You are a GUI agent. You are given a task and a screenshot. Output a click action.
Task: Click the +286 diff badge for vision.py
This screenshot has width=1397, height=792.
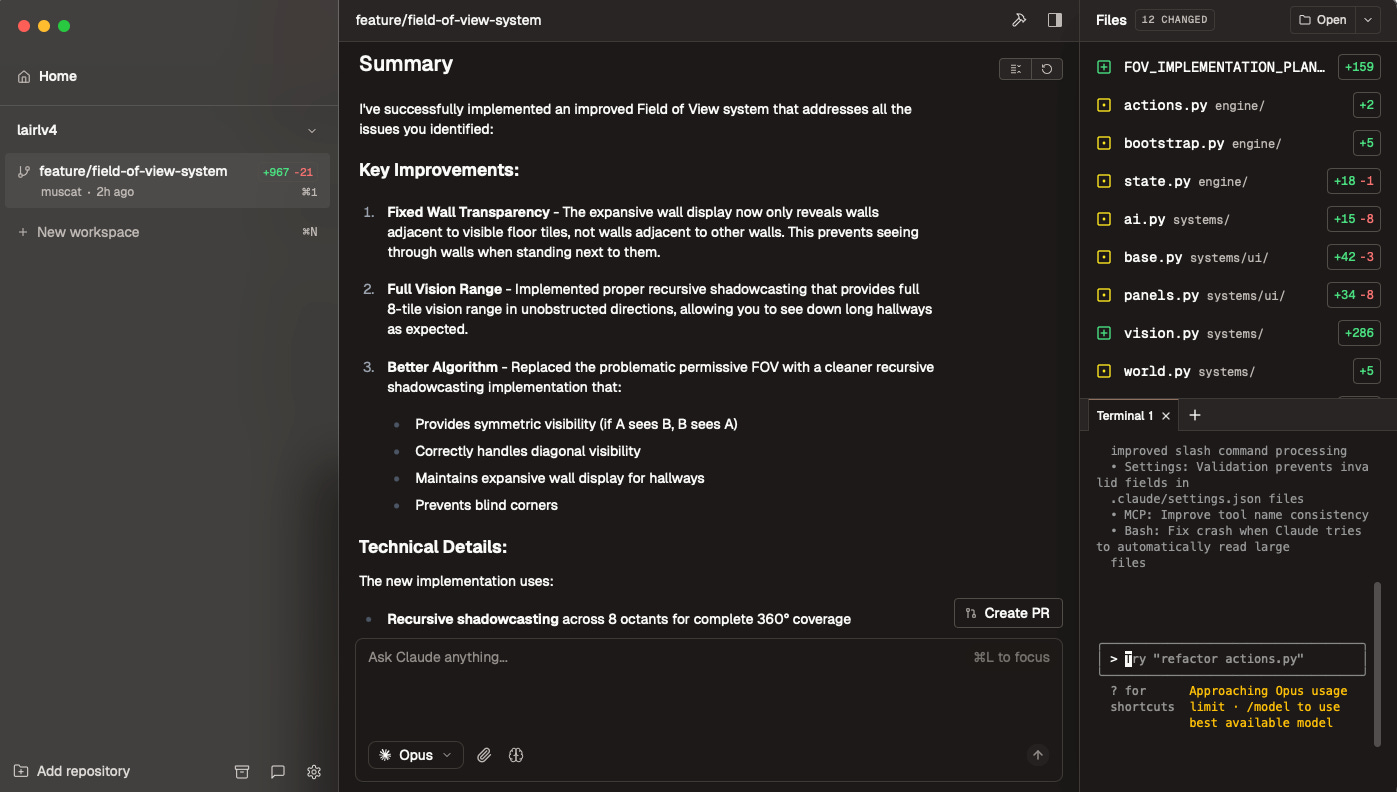[1359, 333]
